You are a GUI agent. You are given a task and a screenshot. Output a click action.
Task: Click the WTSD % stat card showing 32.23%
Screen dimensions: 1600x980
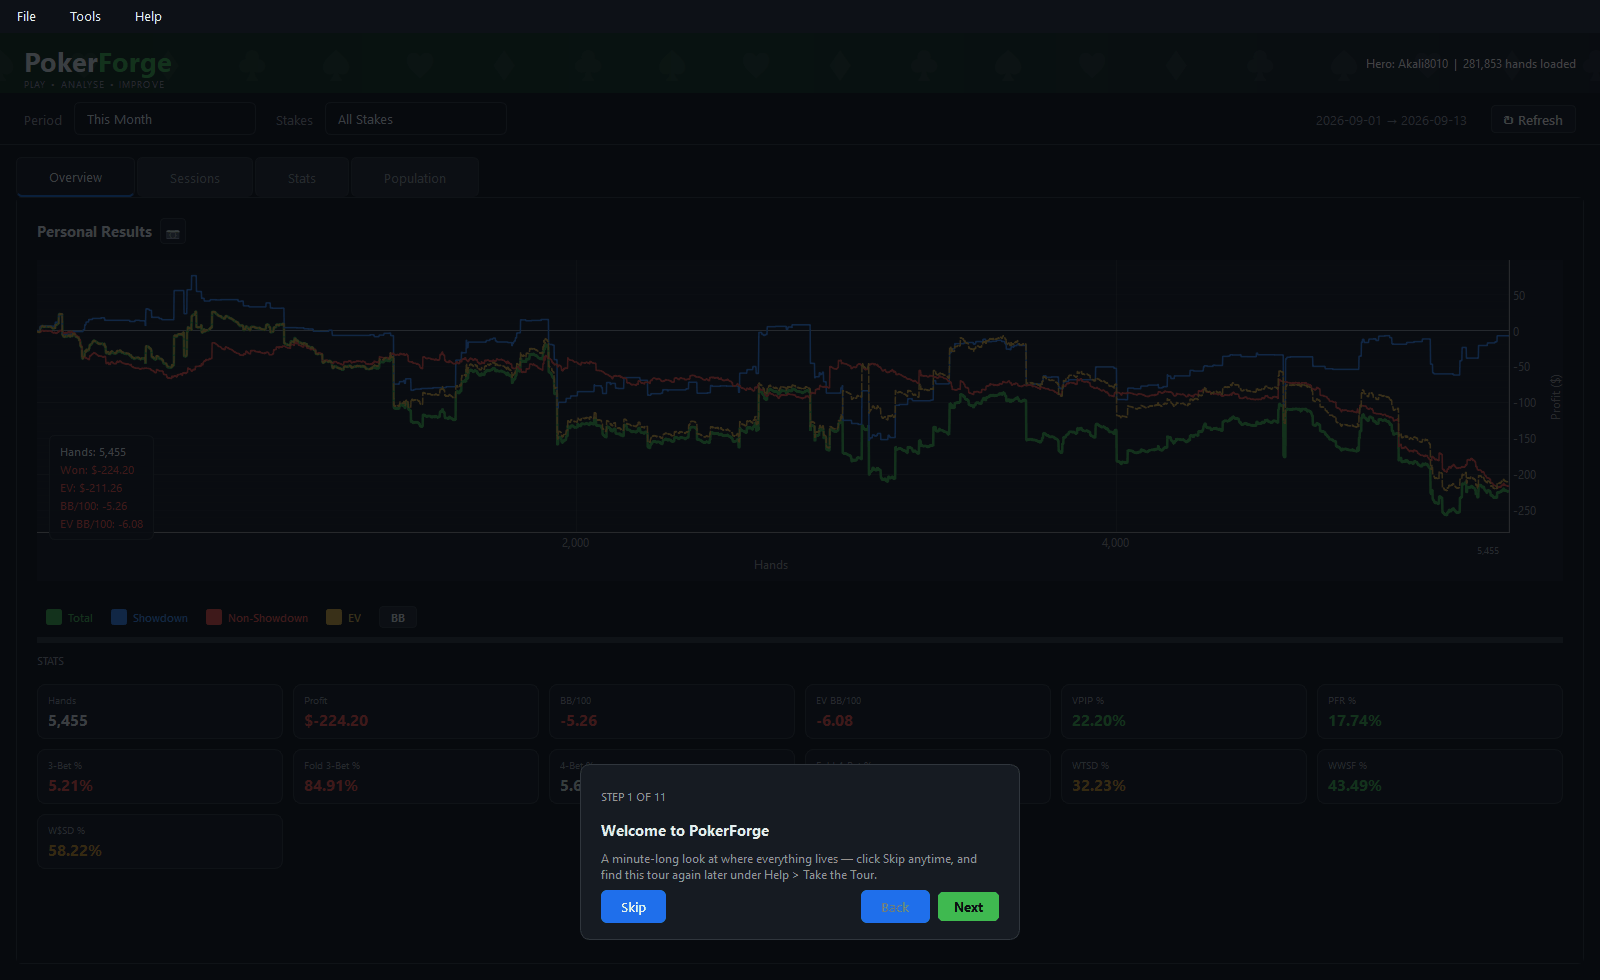pos(1184,776)
